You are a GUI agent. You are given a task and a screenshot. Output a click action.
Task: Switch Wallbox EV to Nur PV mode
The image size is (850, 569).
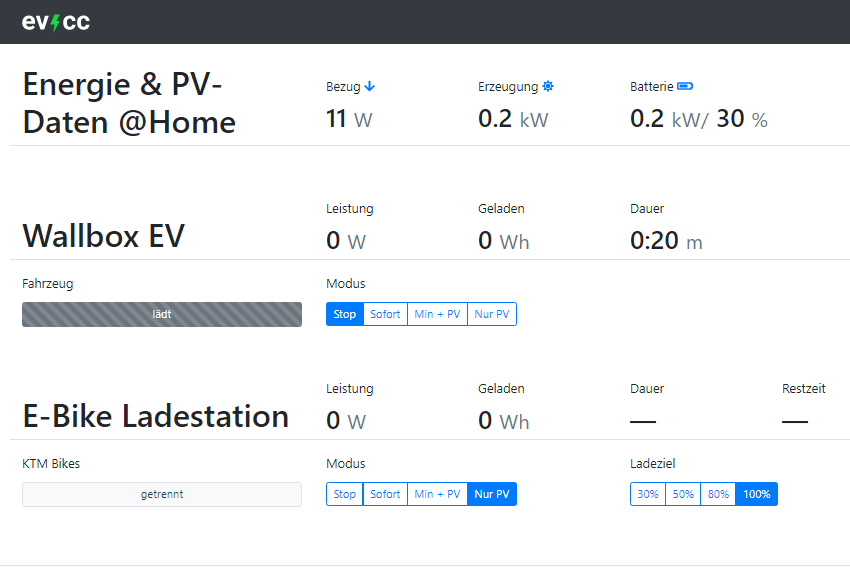[492, 314]
